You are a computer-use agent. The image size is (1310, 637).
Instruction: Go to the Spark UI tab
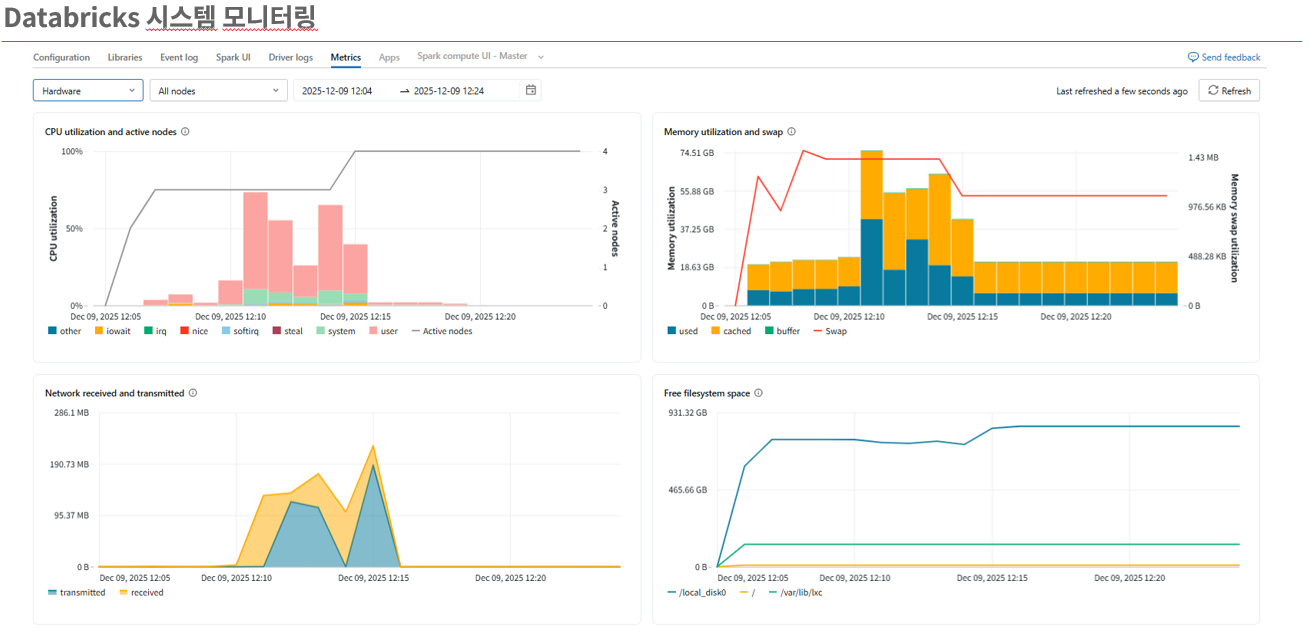tap(233, 58)
